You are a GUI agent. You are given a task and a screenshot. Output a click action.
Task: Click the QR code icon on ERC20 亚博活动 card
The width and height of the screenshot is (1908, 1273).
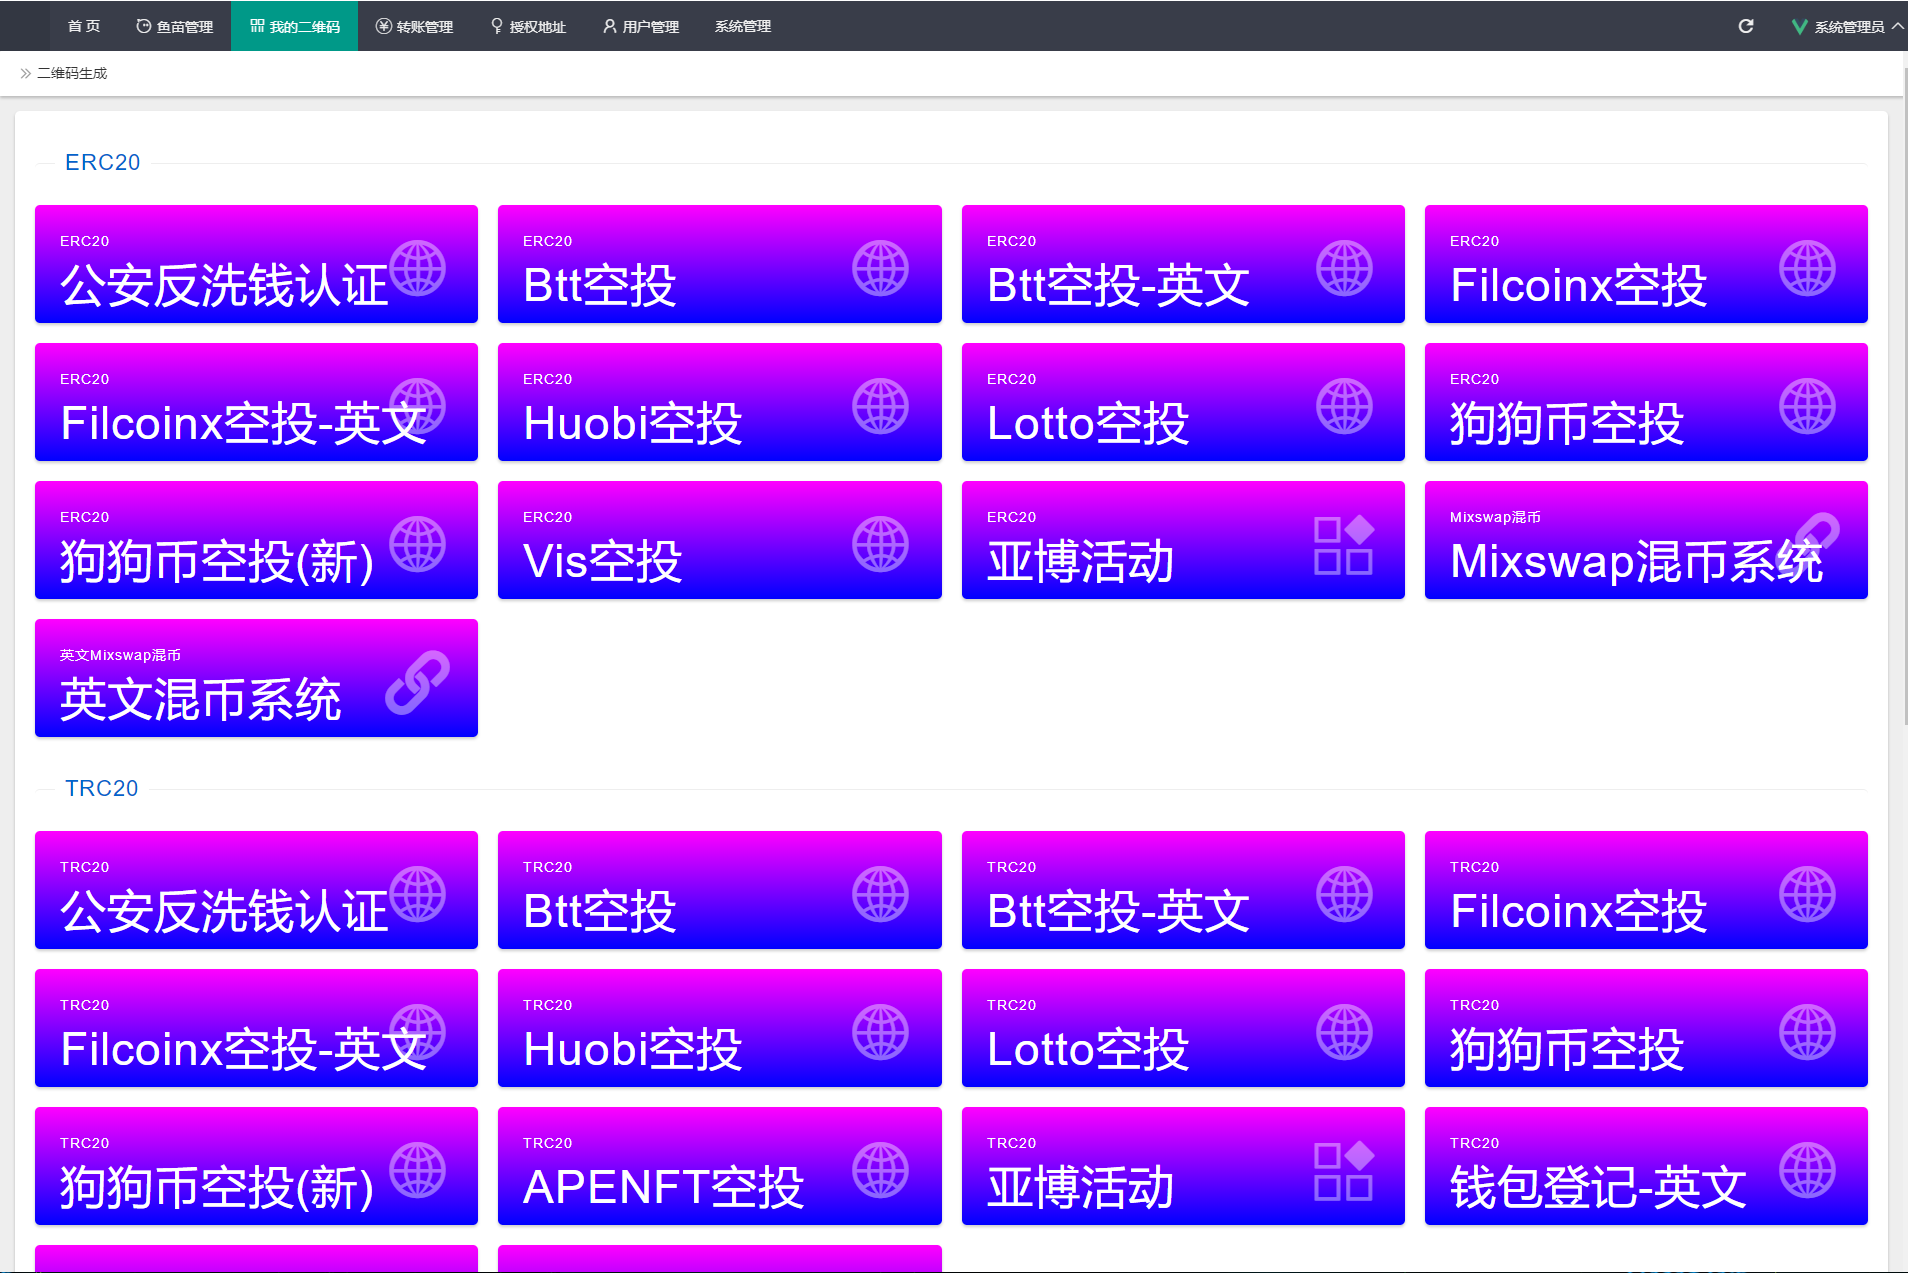(1342, 543)
